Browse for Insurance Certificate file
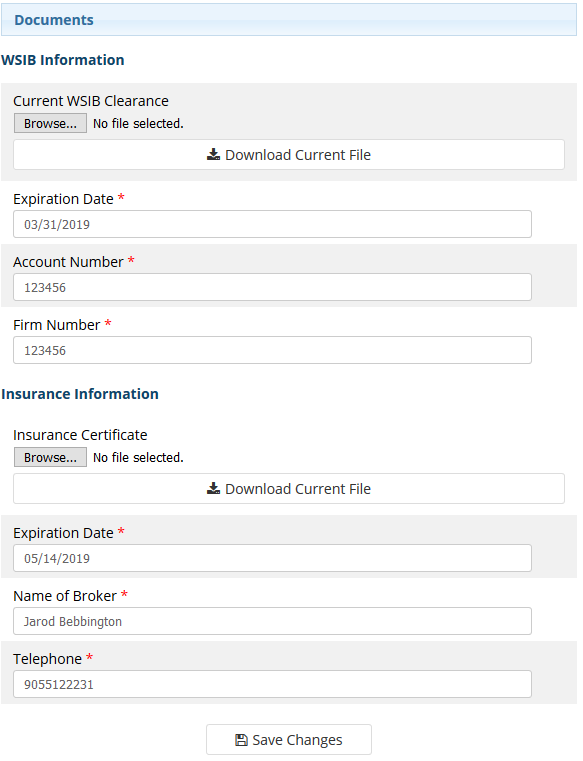 [50, 457]
